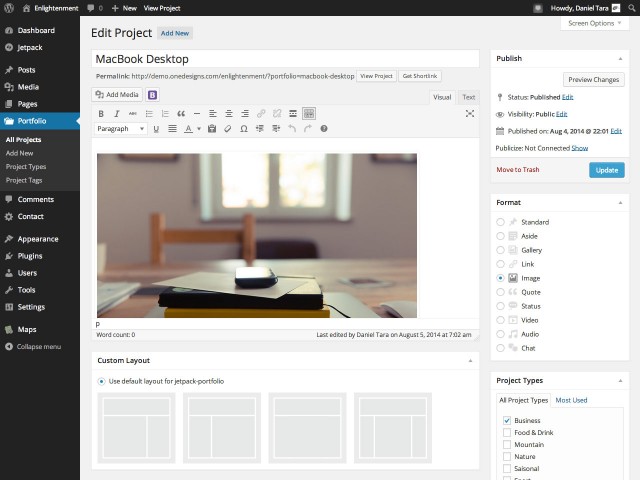
Task: Click the Get Shortlink button
Action: pos(420,76)
